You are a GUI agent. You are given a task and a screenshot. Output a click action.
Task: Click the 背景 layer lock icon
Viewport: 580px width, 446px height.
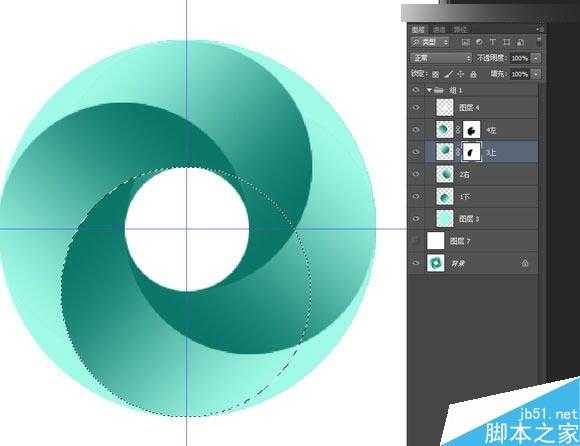(525, 263)
